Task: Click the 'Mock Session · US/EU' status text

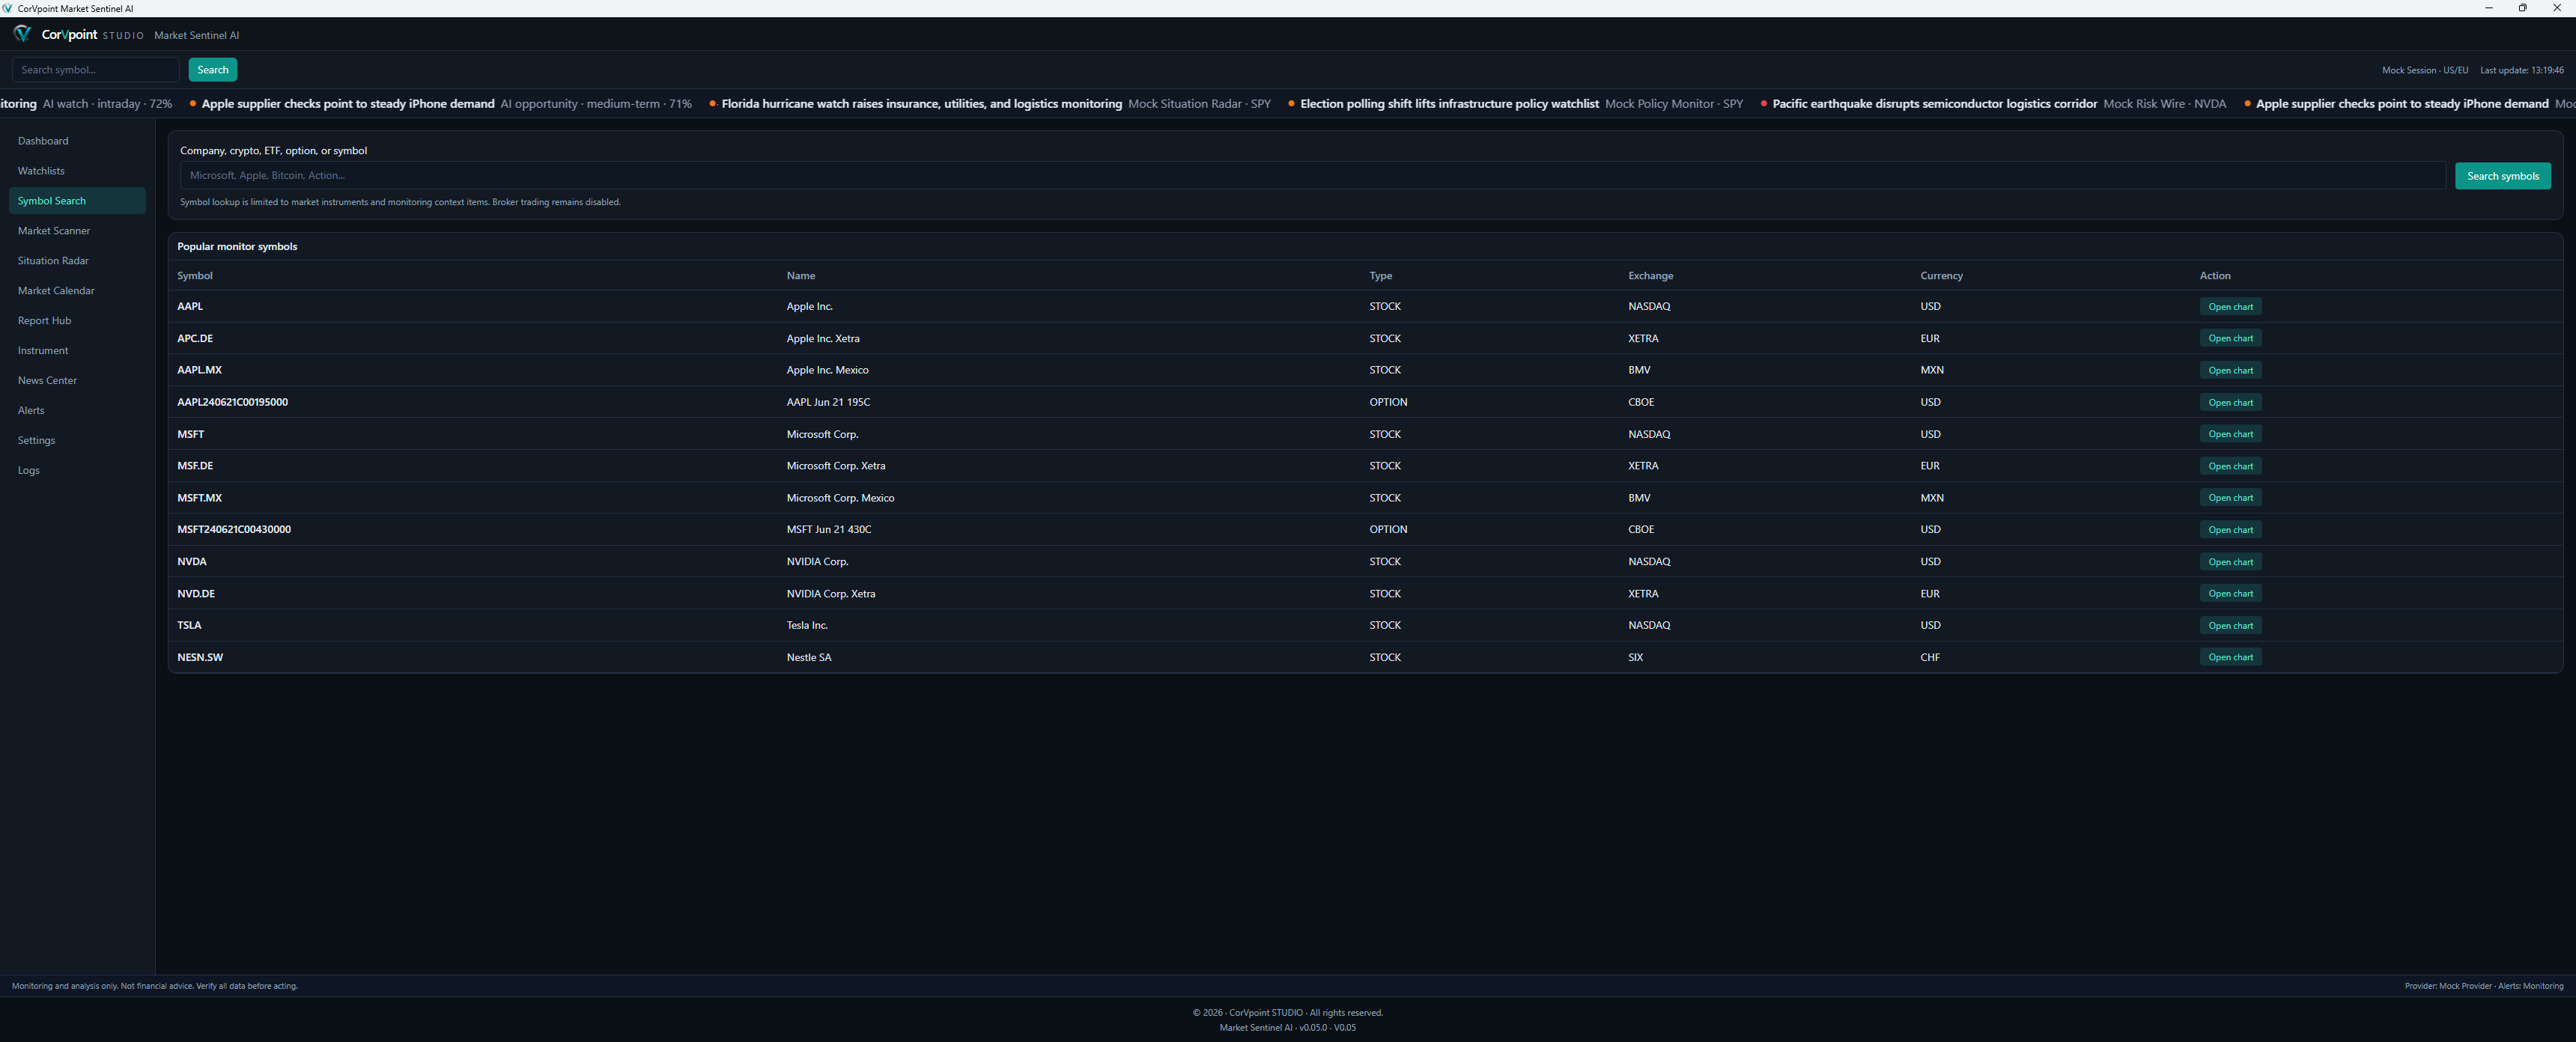Action: click(2424, 70)
